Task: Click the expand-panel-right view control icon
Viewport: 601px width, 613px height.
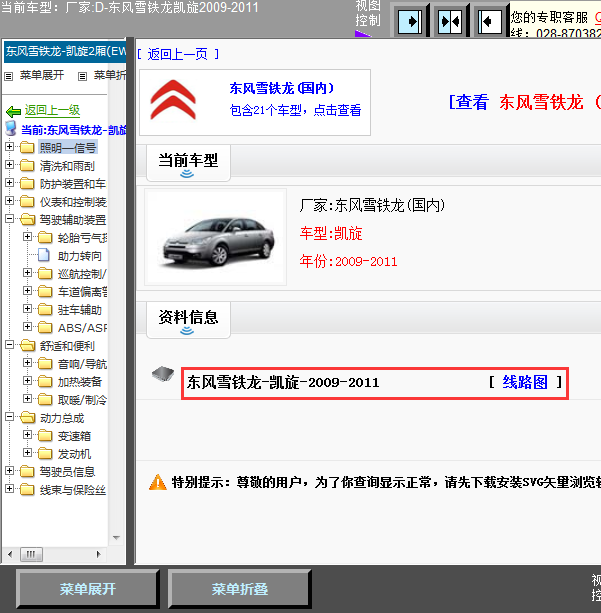Action: tap(409, 20)
